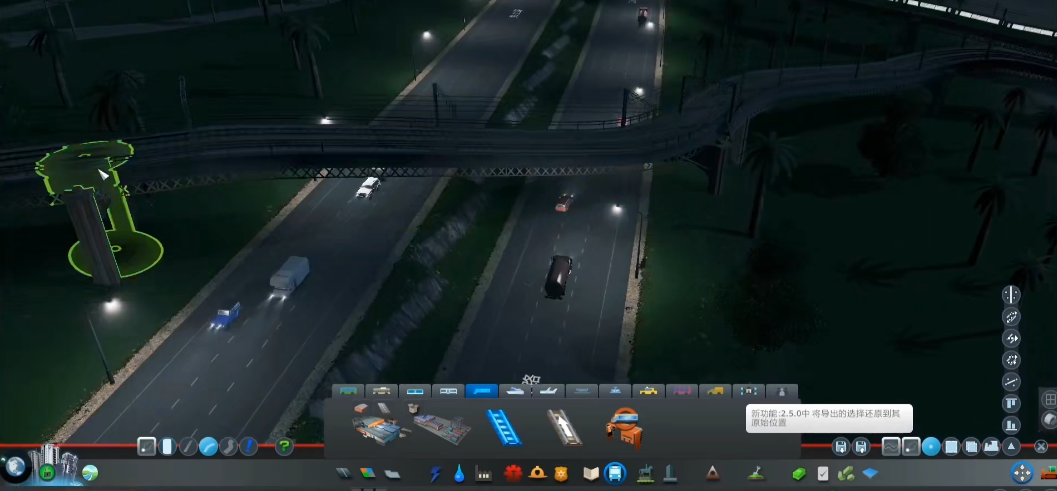This screenshot has width=1057, height=491.
Task: Switch to the yellow taxi tab
Action: tap(648, 391)
